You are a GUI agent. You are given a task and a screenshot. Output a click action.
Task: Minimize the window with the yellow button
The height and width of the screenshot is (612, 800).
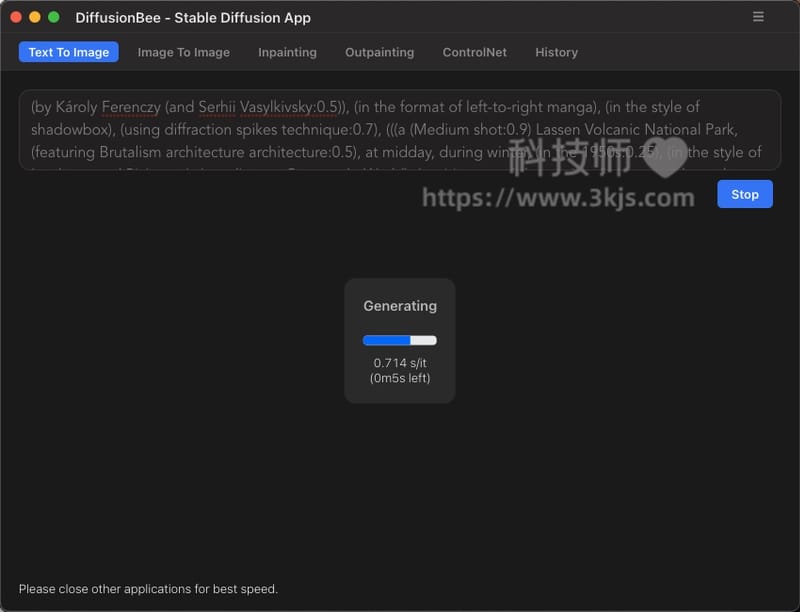pyautogui.click(x=35, y=17)
